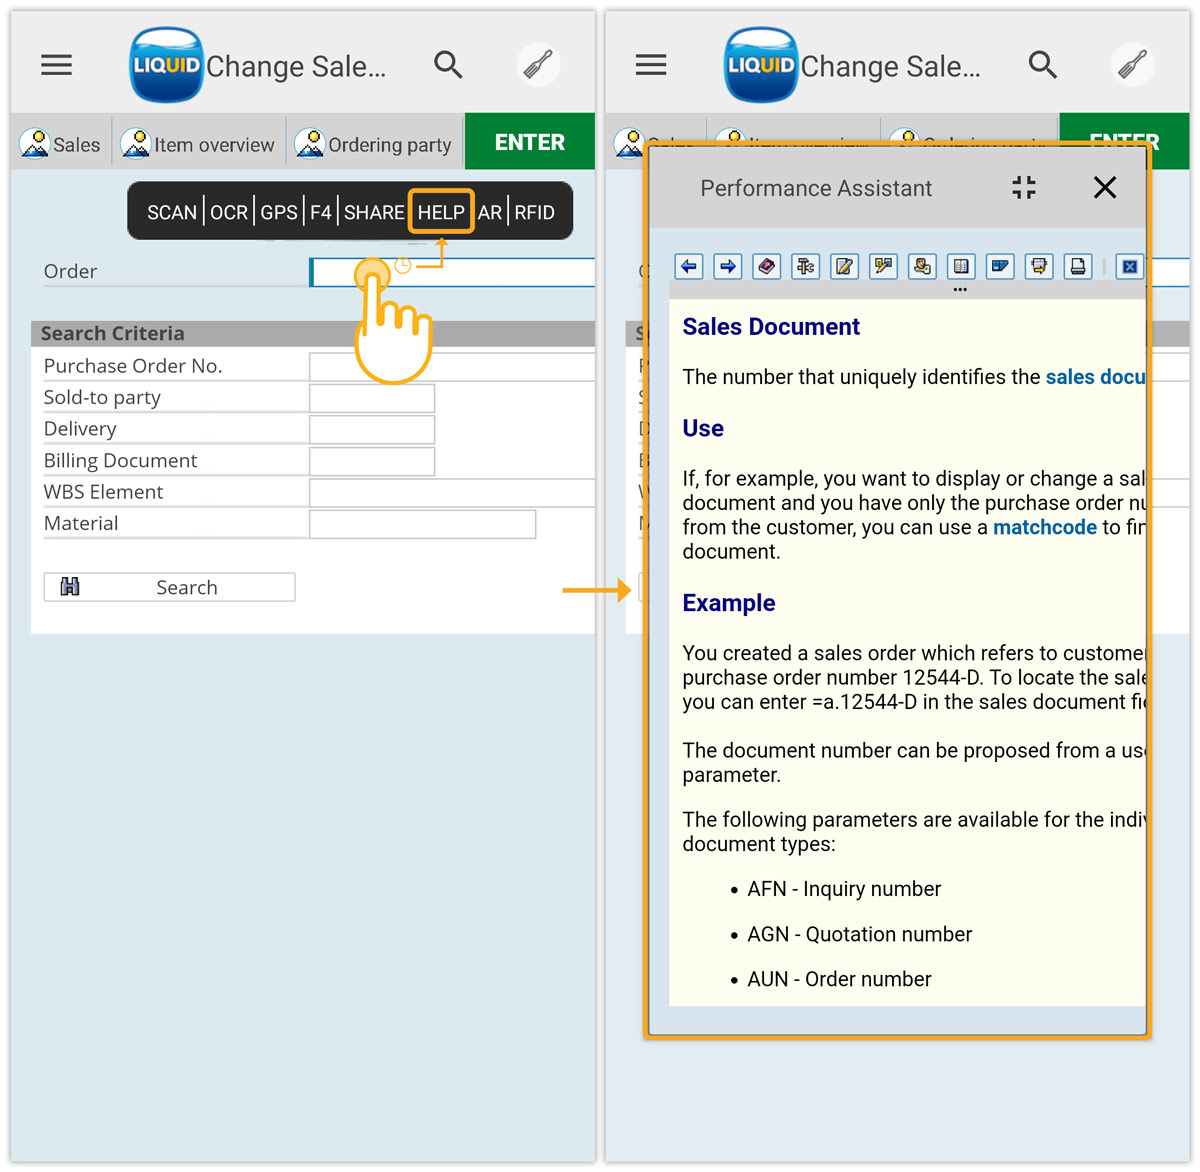Focus the Order input field
This screenshot has height=1172, width=1200.
pyautogui.click(x=452, y=272)
